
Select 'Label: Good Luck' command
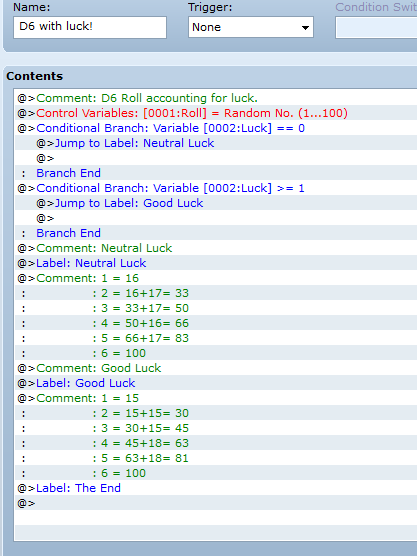216,383
